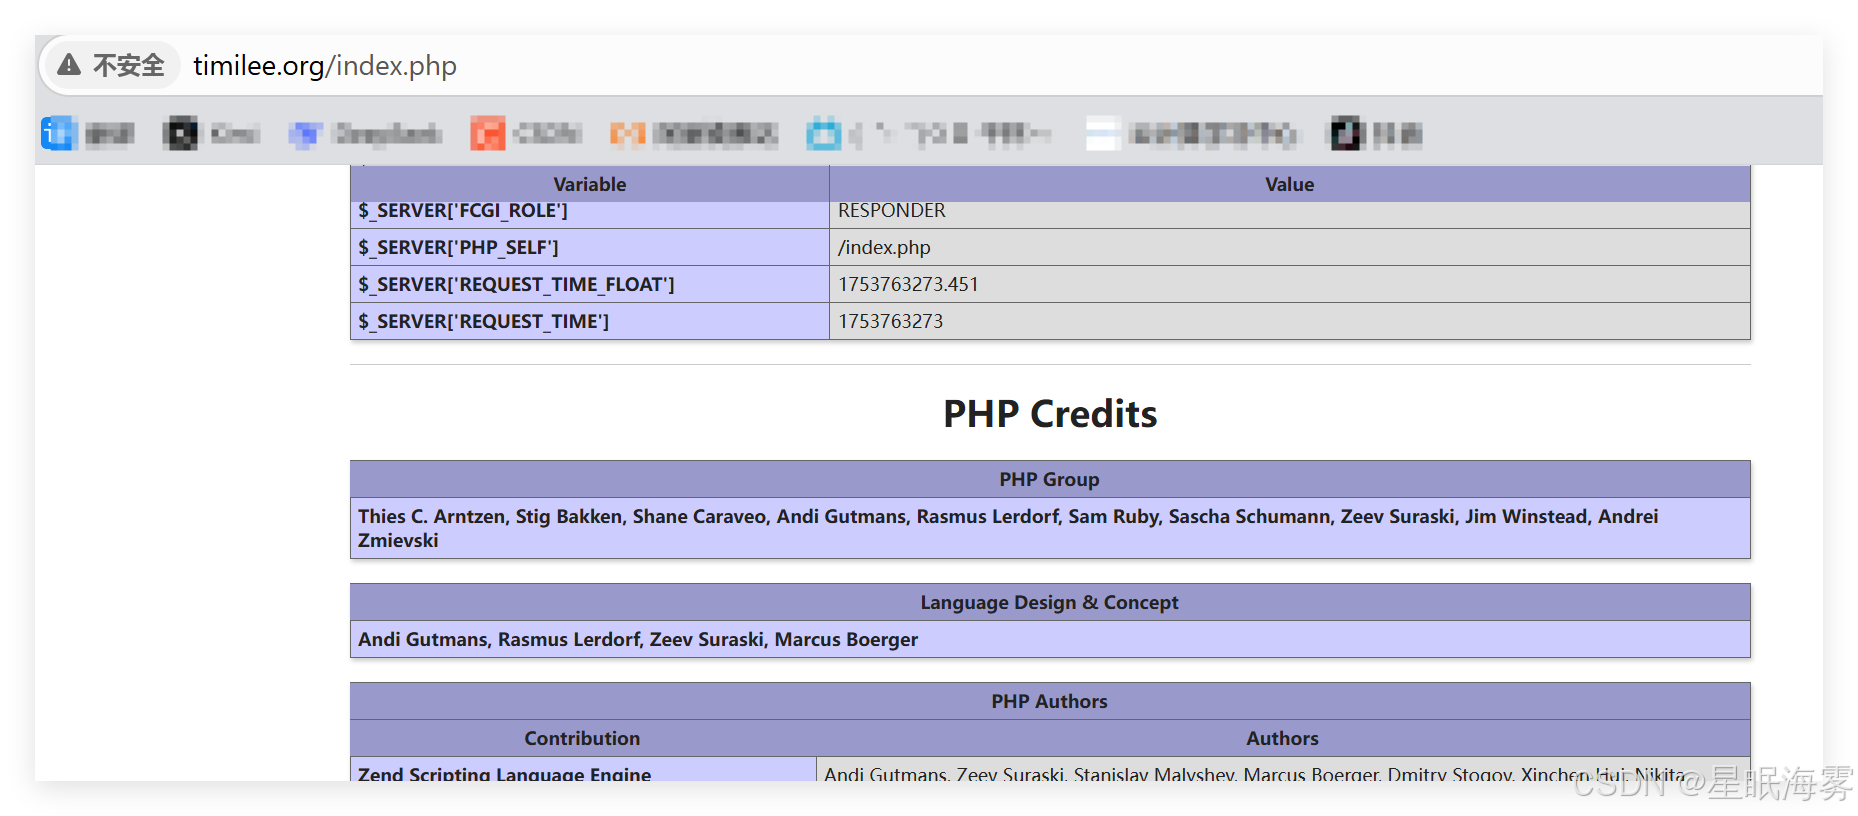Open the blue whale DeepSeek bookmark
The height and width of the screenshot is (816, 1858).
point(305,133)
